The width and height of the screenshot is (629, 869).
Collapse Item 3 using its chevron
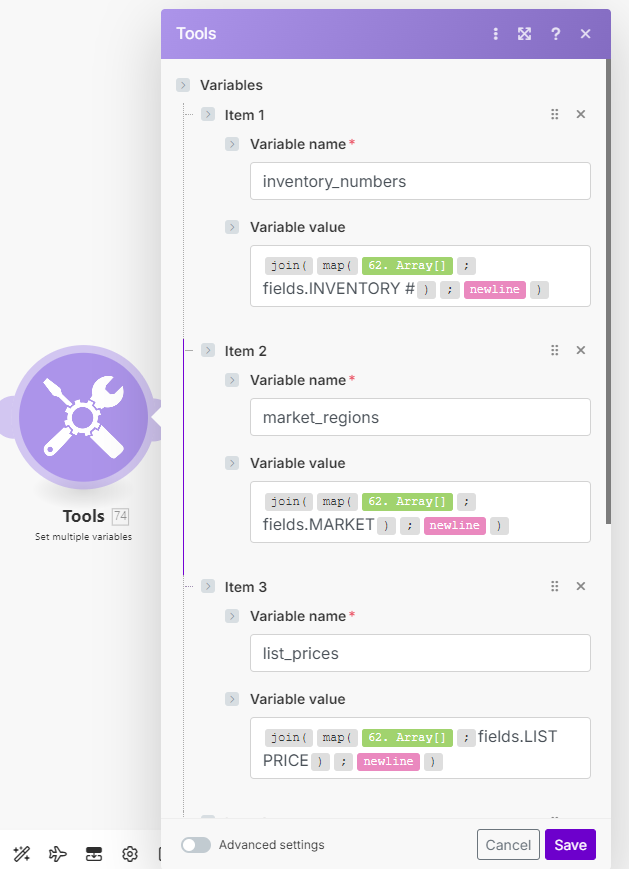[x=208, y=587]
